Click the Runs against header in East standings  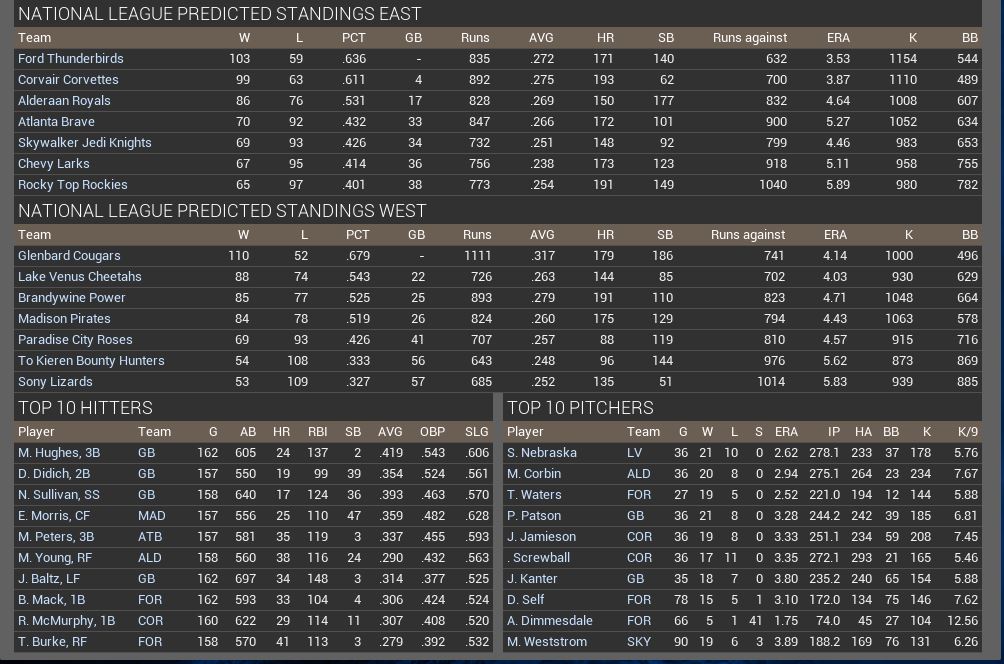tap(749, 37)
